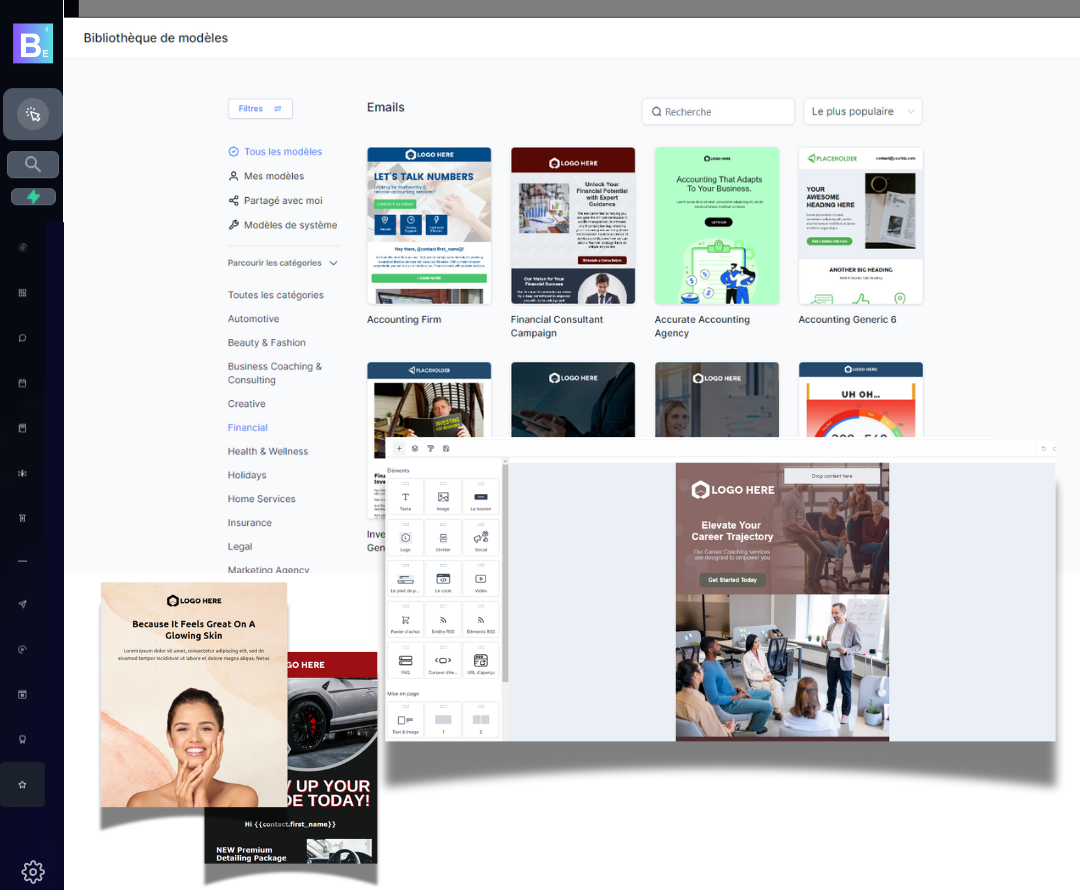Choose the Home Services category
The image size is (1080, 890).
click(262, 499)
